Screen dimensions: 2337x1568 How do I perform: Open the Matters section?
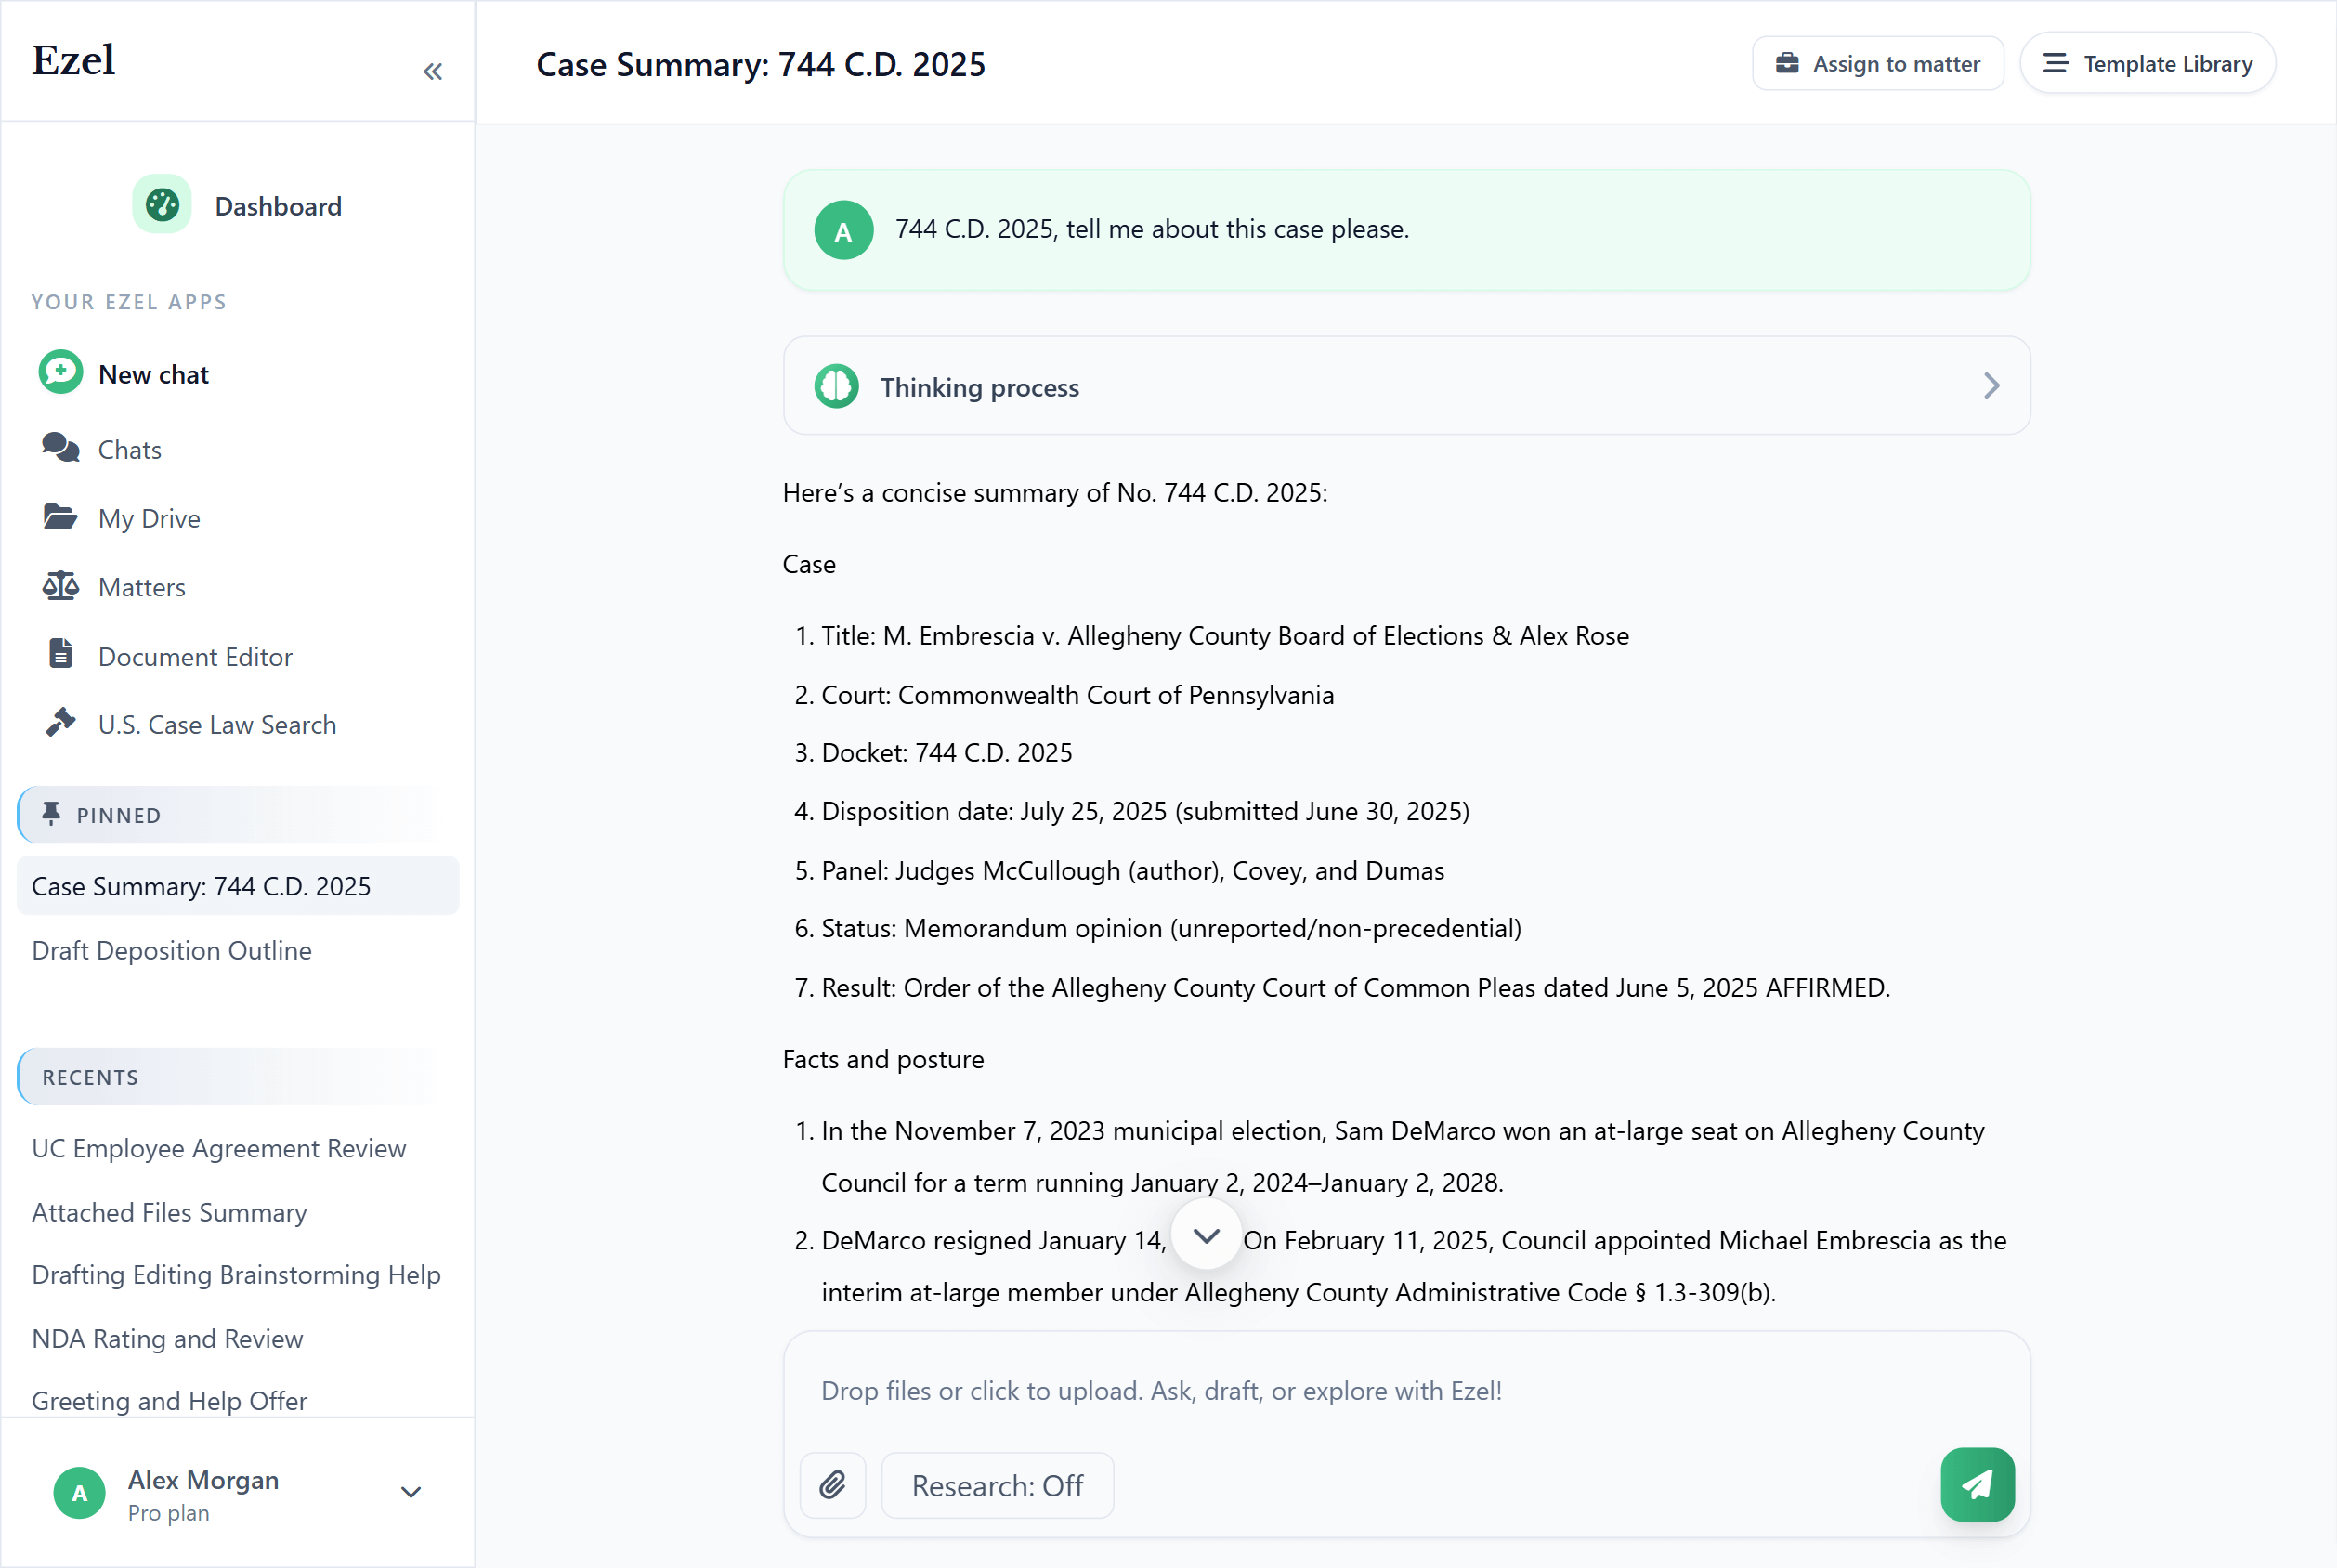(141, 586)
